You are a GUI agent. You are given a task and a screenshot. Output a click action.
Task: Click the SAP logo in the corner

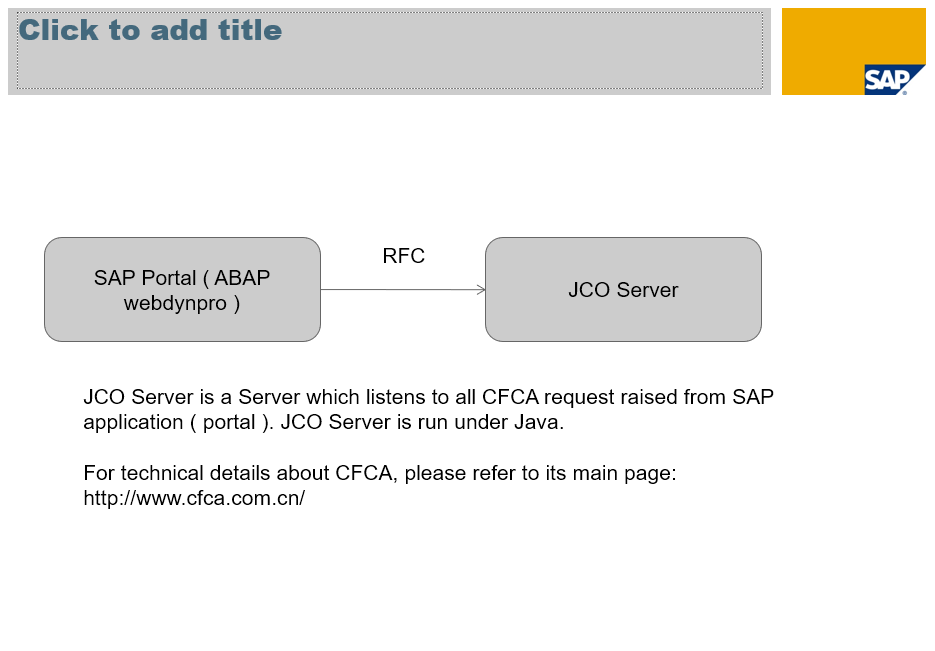tap(893, 80)
